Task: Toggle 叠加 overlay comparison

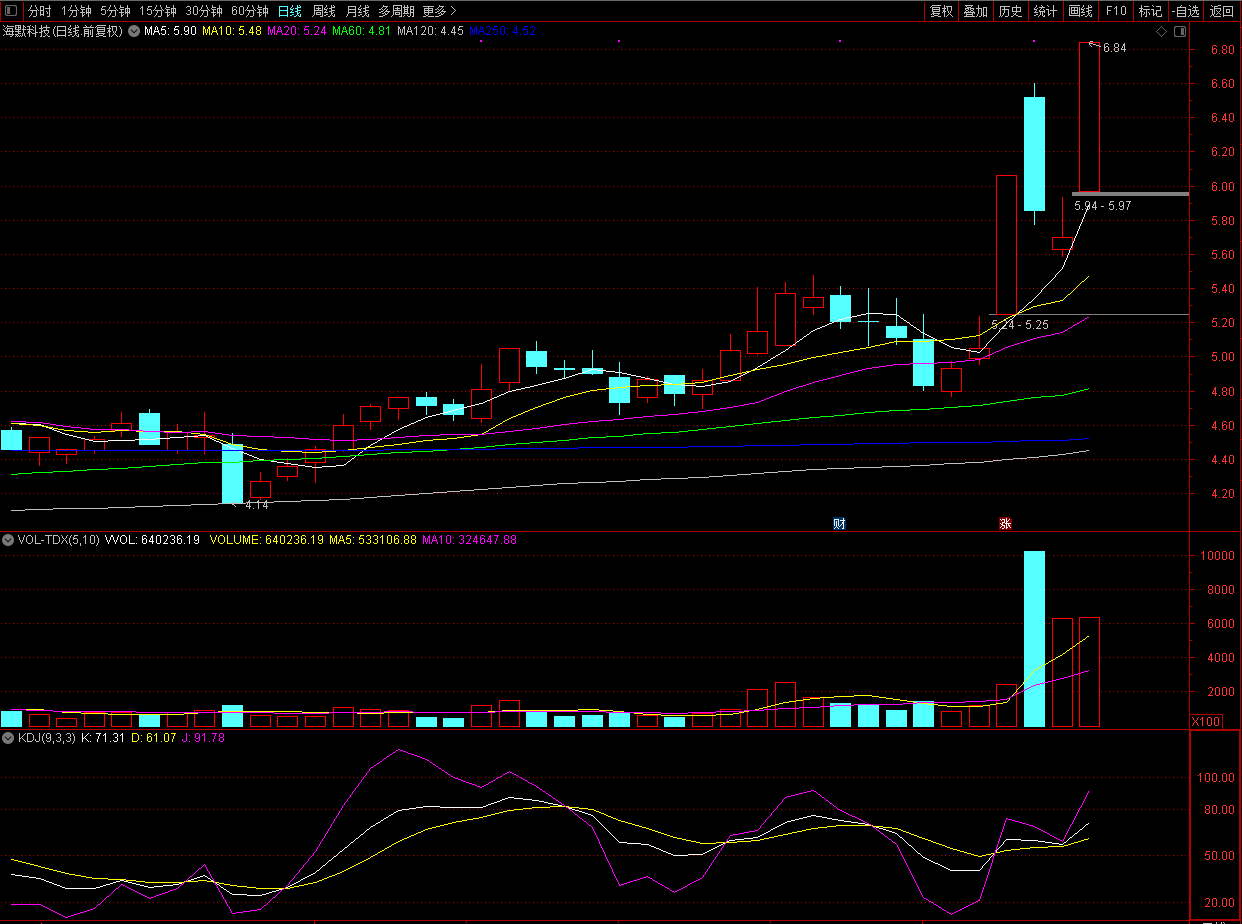Action: [x=975, y=11]
